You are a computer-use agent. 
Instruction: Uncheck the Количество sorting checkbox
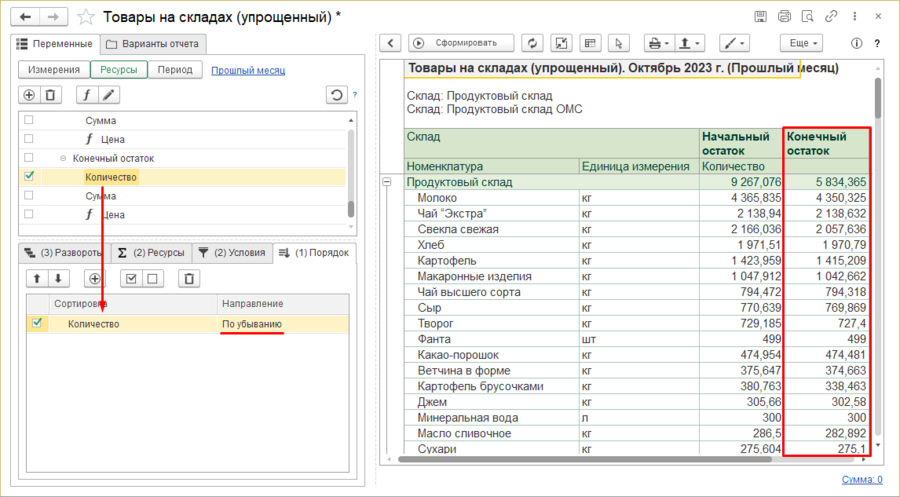point(38,323)
